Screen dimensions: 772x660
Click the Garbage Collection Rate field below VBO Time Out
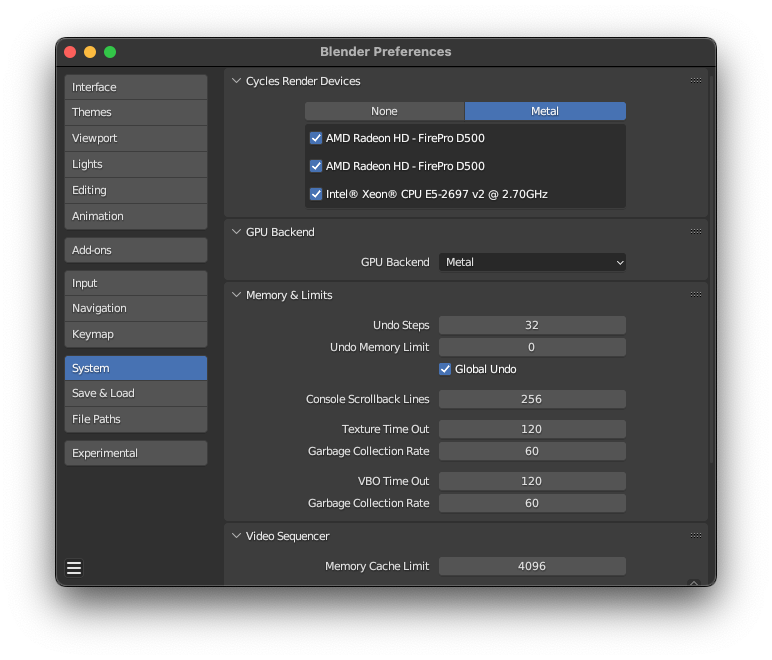click(532, 503)
